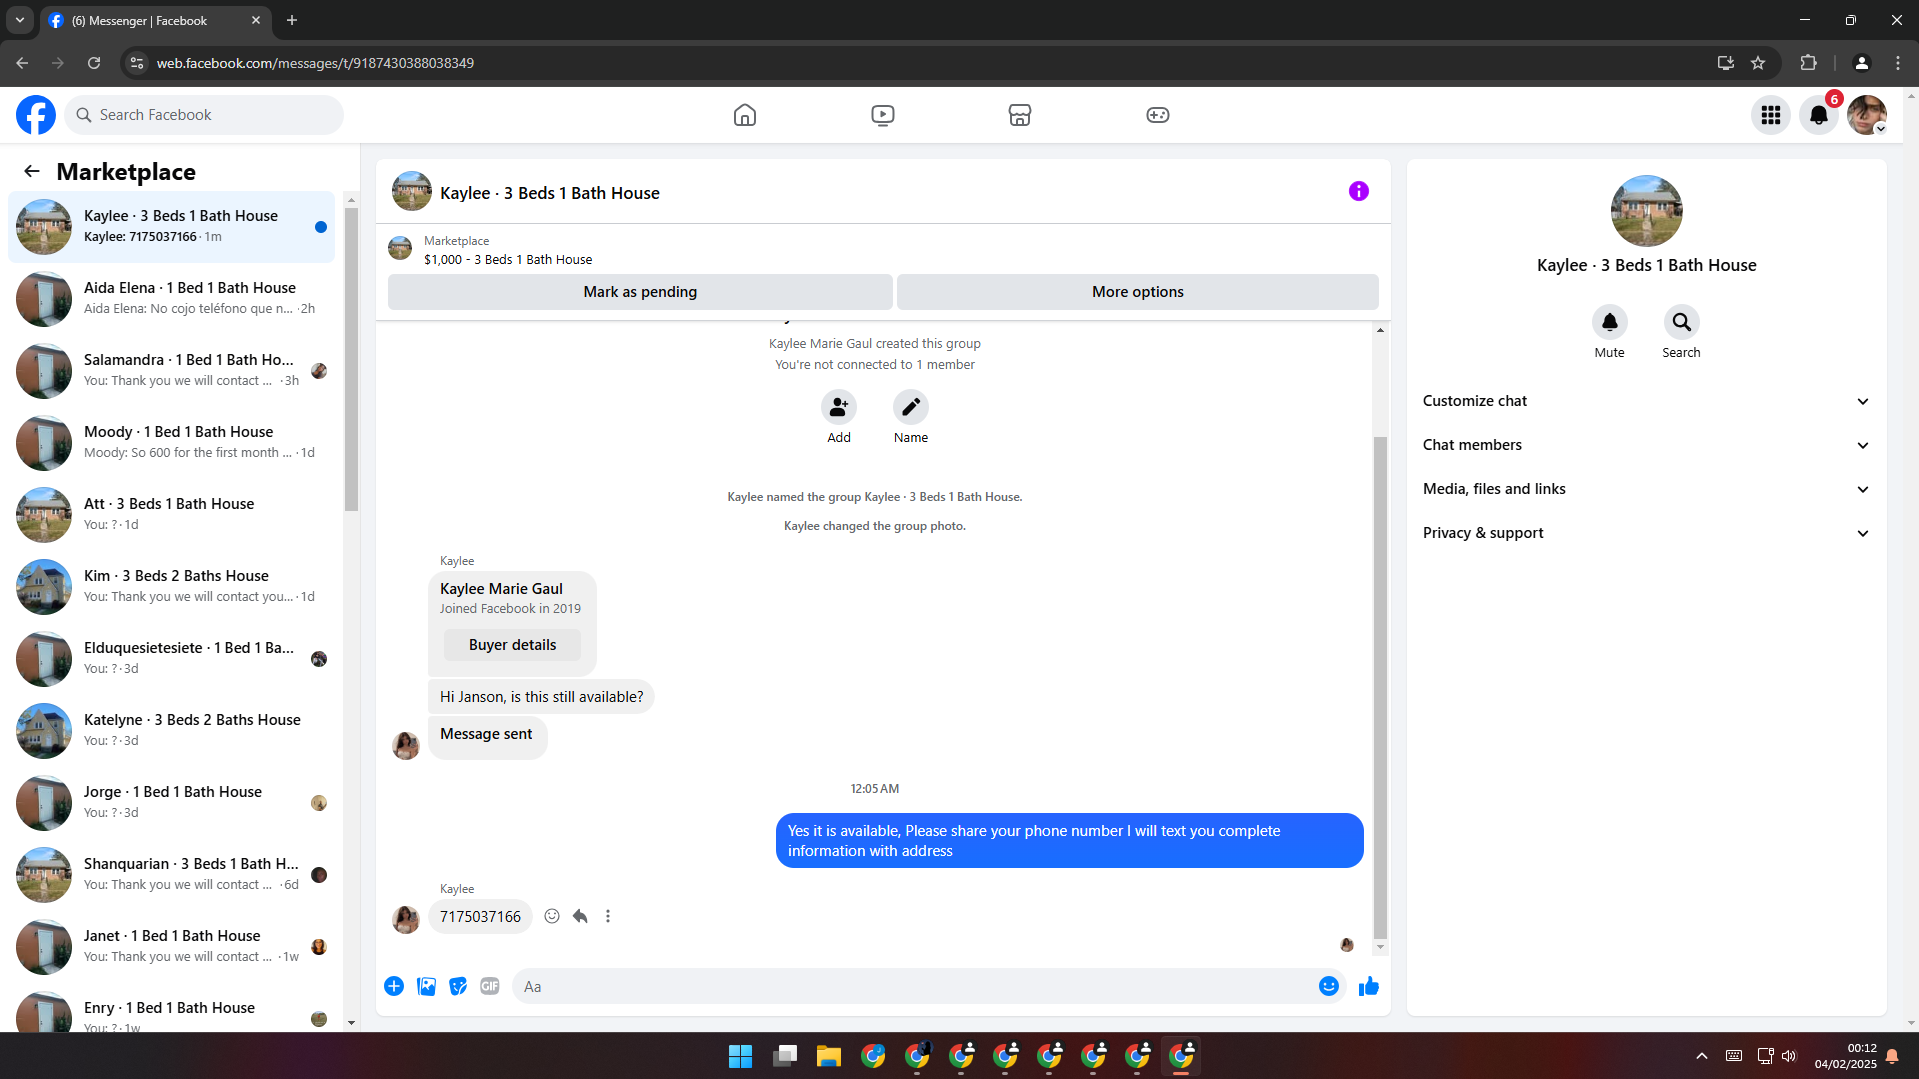Add people to the group chat
Screen dimensions: 1919x1079
coord(838,407)
